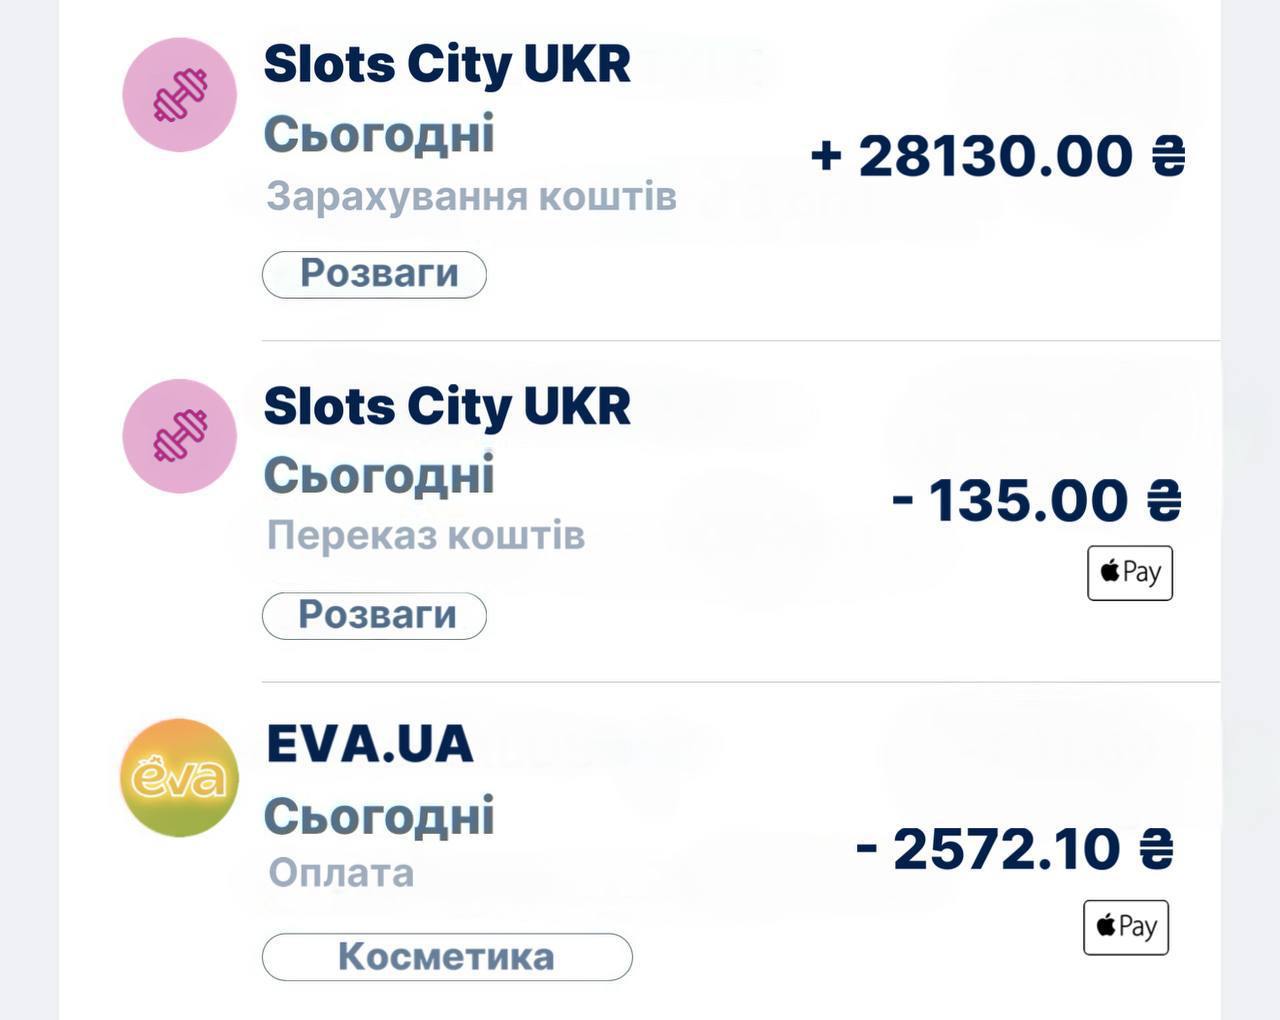Click the Сьогодні date above Переказ коштів
Image resolution: width=1280 pixels, height=1020 pixels.
click(379, 475)
